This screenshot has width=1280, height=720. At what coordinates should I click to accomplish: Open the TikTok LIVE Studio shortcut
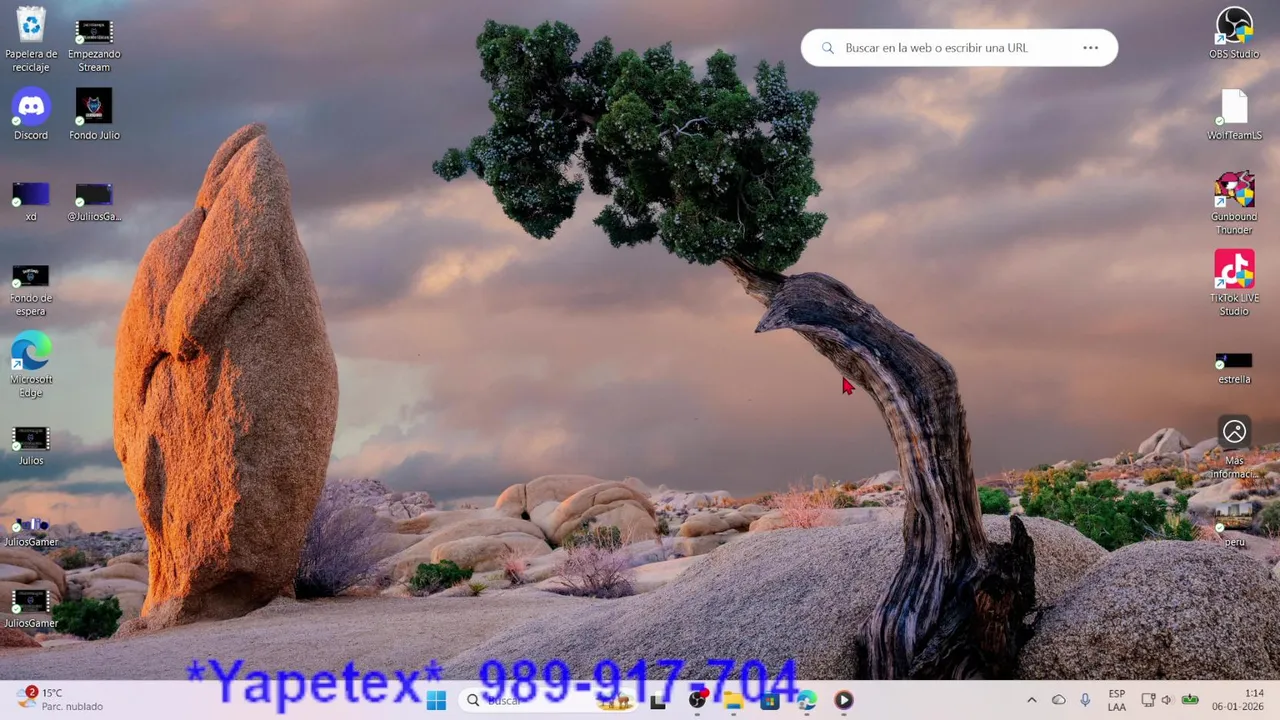[x=1234, y=283]
